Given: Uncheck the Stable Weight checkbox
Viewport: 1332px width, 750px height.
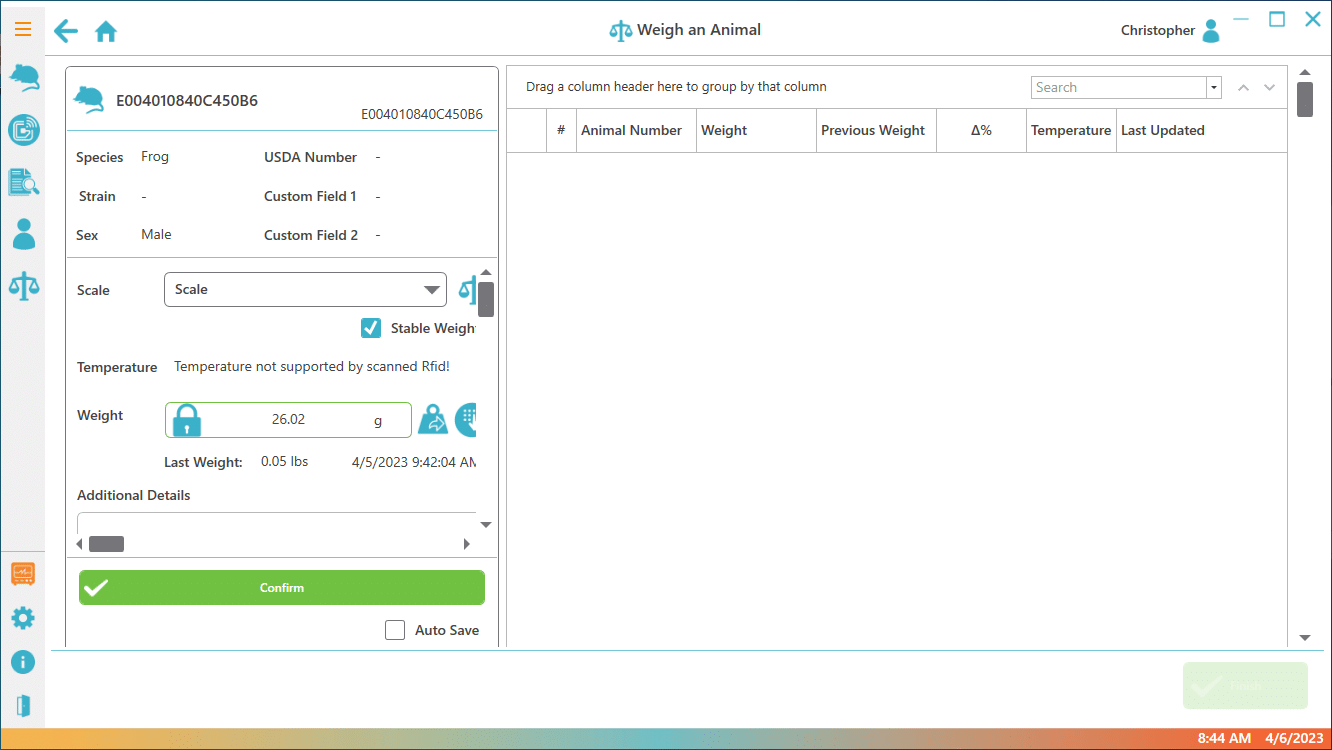Looking at the screenshot, I should click(x=371, y=328).
